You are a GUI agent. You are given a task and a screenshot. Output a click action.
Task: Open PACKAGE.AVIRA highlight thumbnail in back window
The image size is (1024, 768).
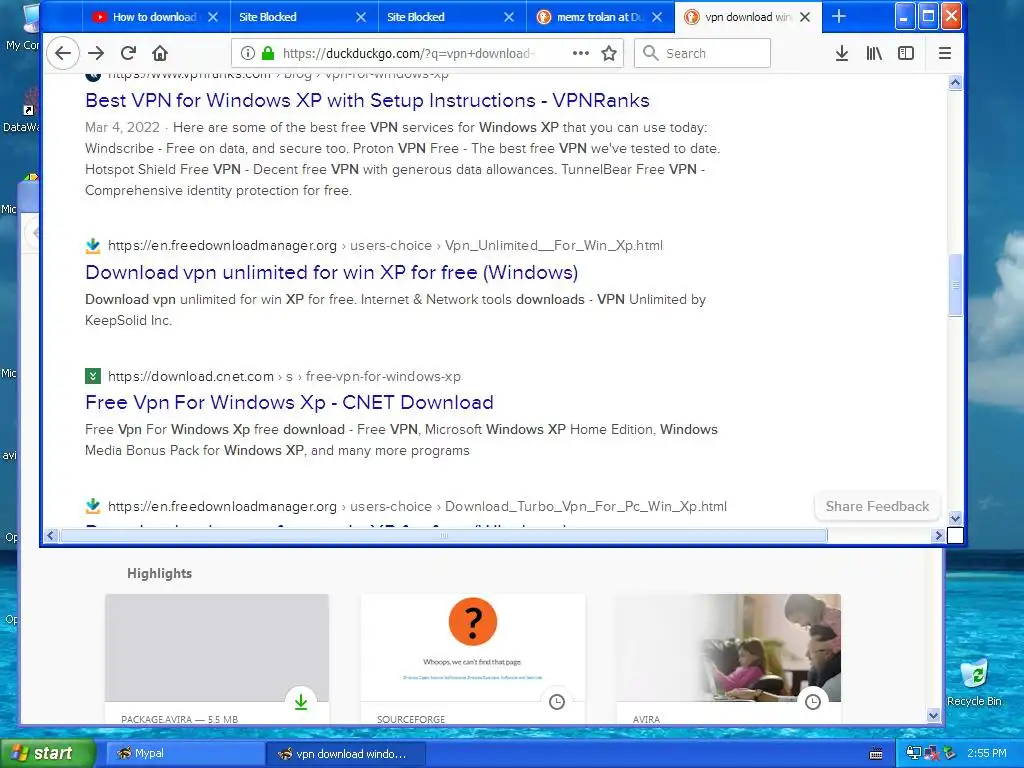[x=217, y=648]
